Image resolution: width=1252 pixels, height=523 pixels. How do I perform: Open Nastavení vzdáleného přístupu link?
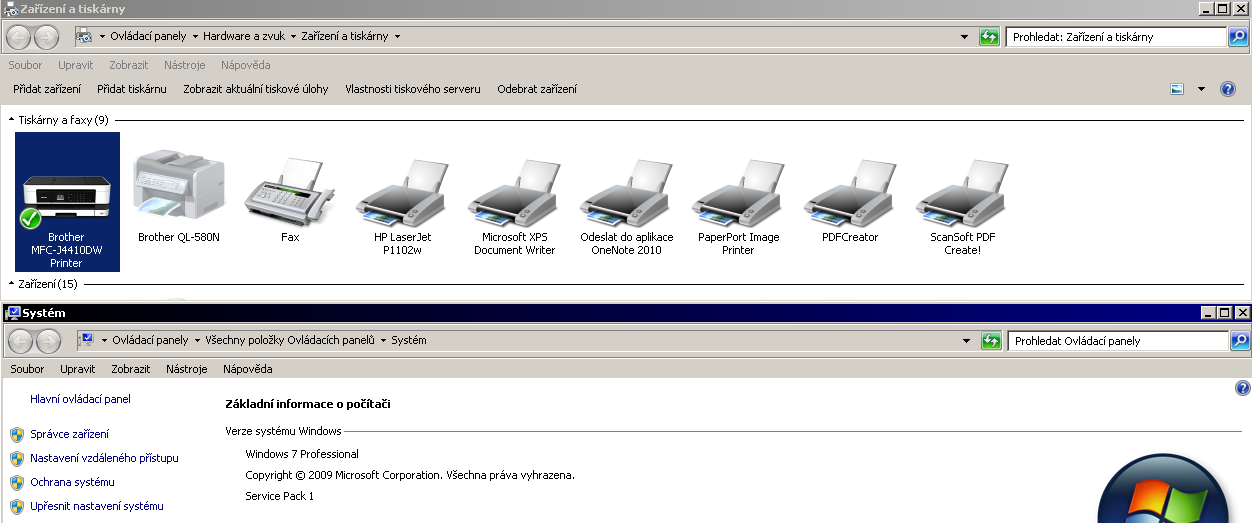pos(104,458)
